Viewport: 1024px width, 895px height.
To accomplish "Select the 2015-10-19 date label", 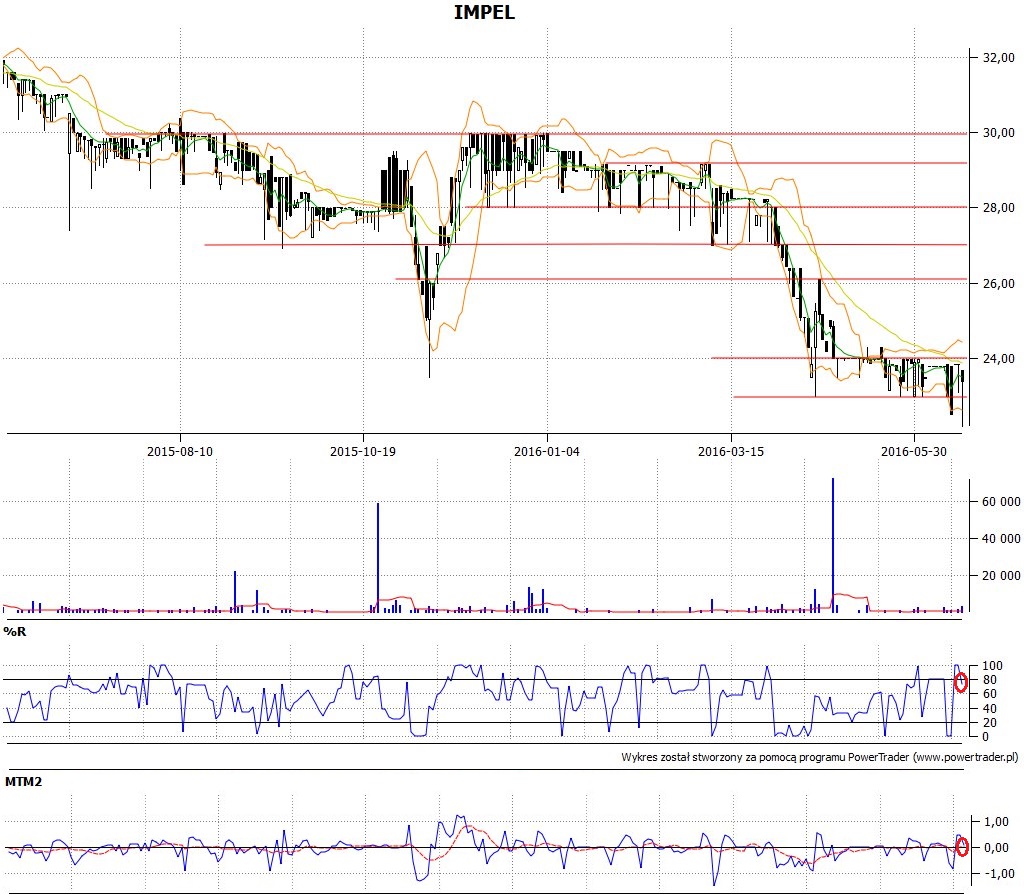I will pos(362,451).
